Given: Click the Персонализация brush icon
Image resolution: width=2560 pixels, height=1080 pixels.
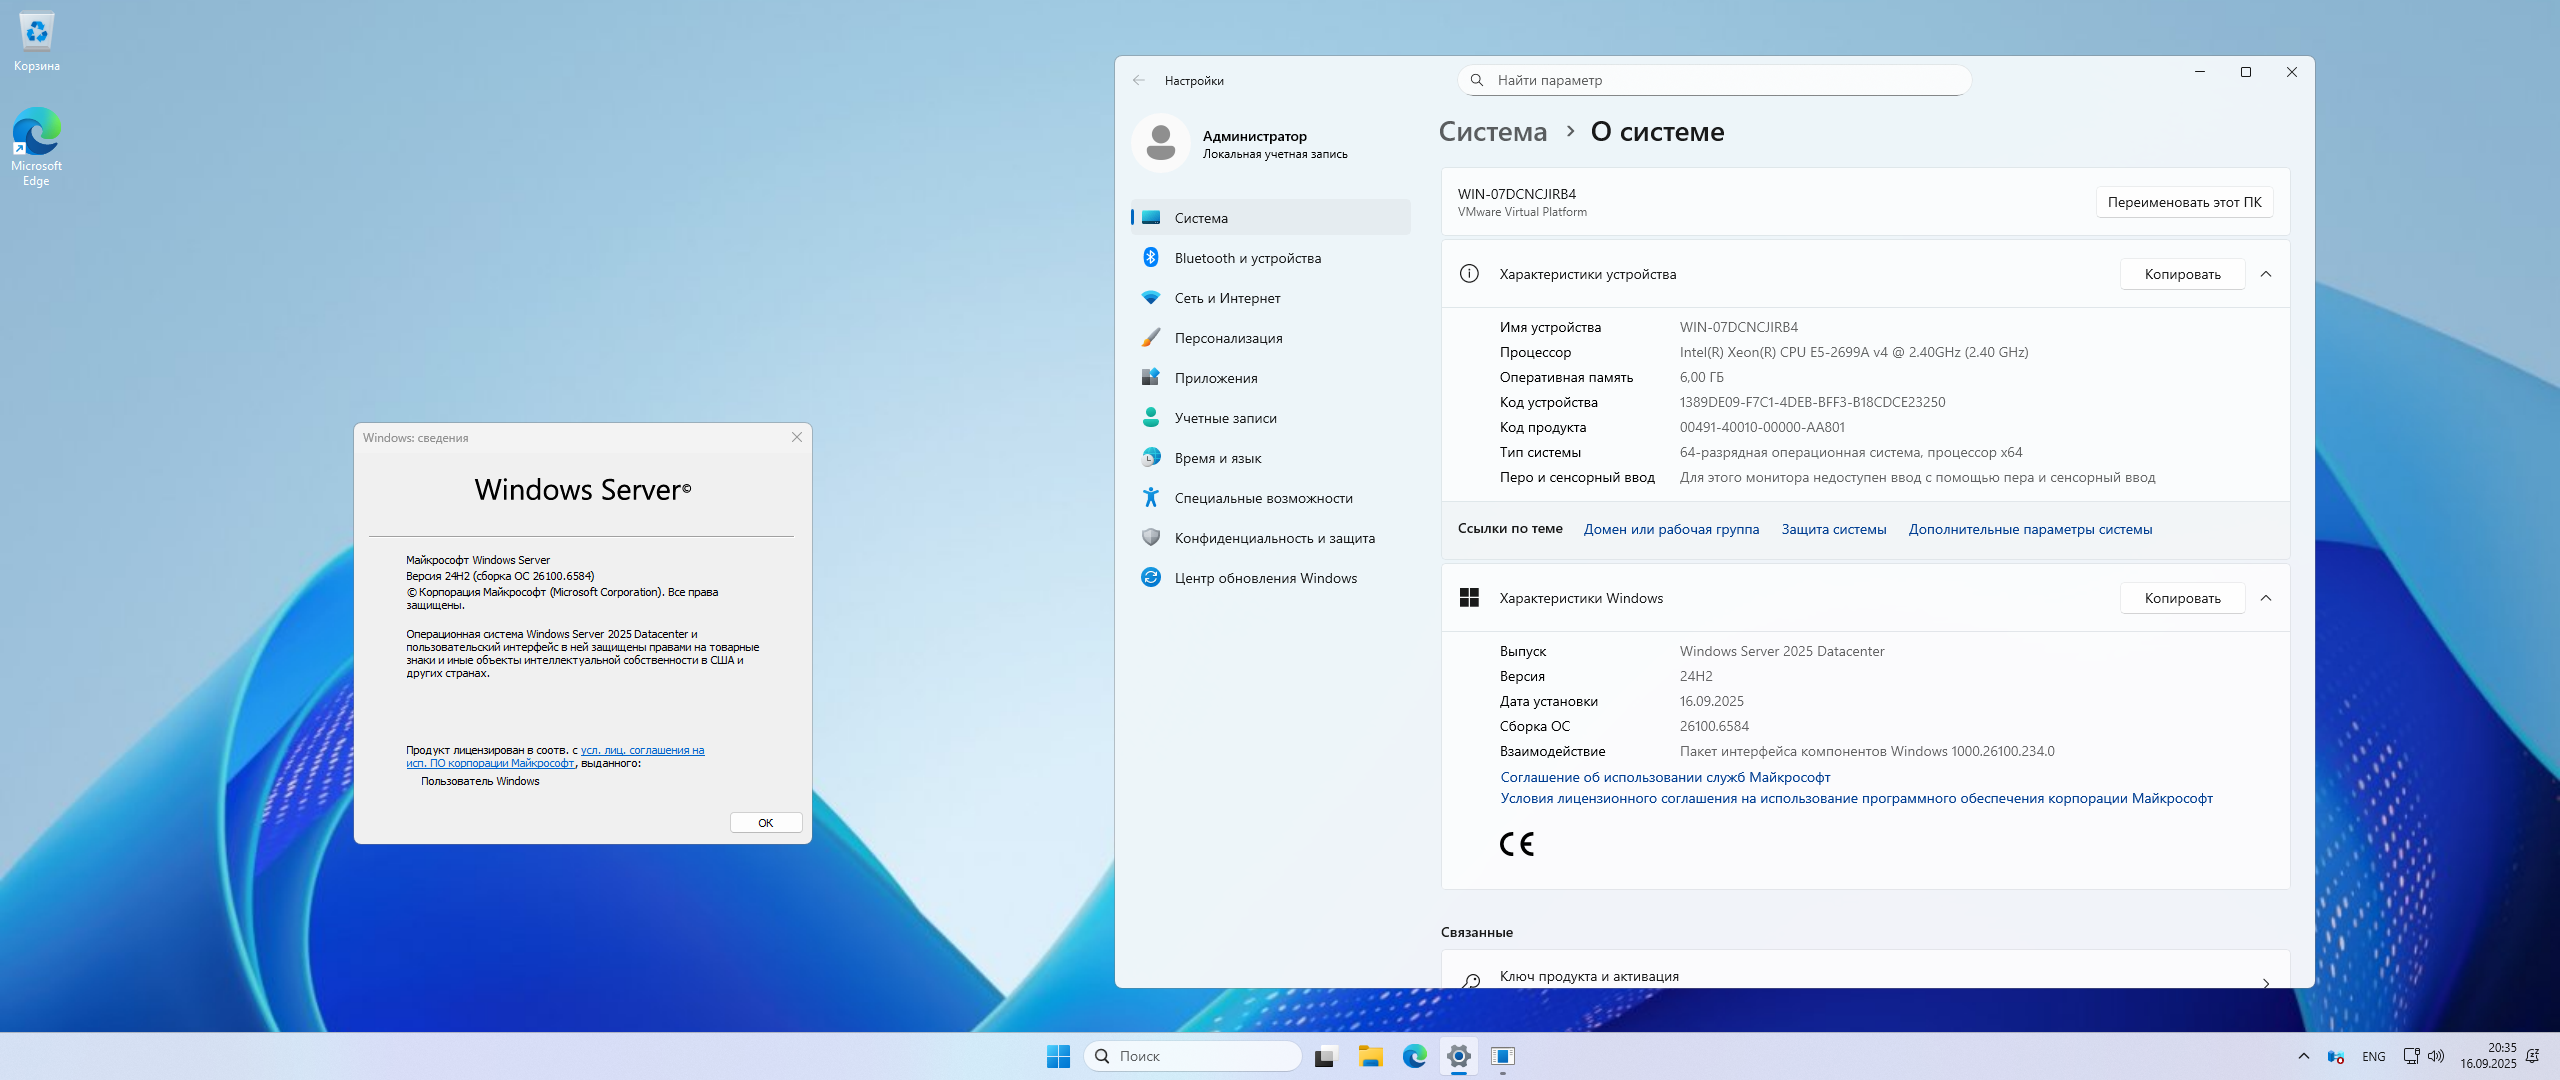Looking at the screenshot, I should coord(1151,337).
